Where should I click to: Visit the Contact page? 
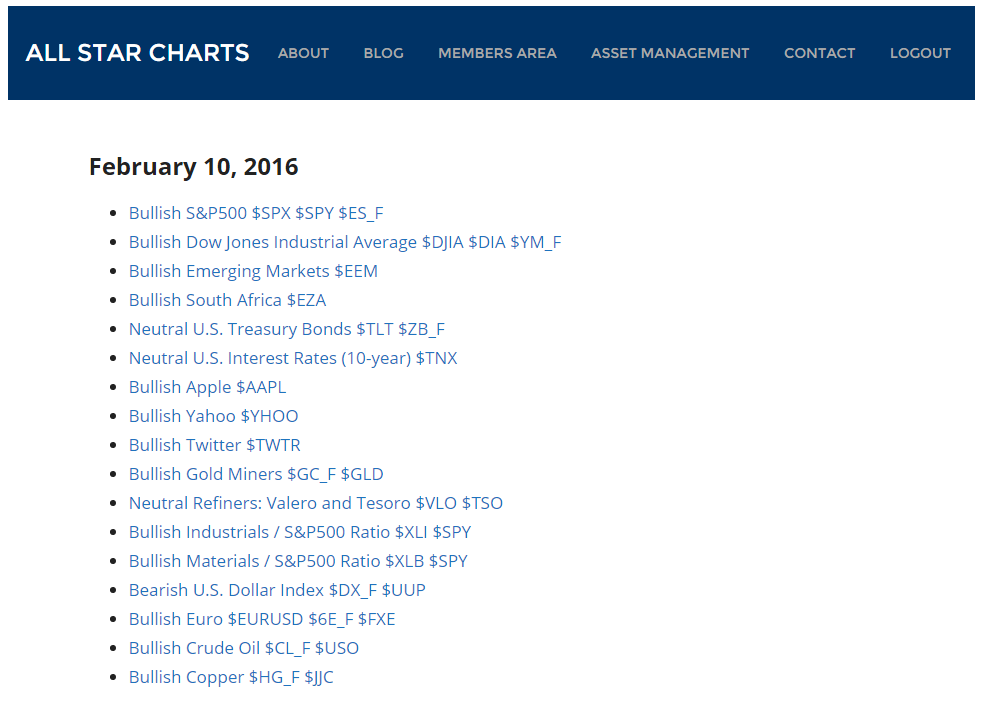[819, 53]
